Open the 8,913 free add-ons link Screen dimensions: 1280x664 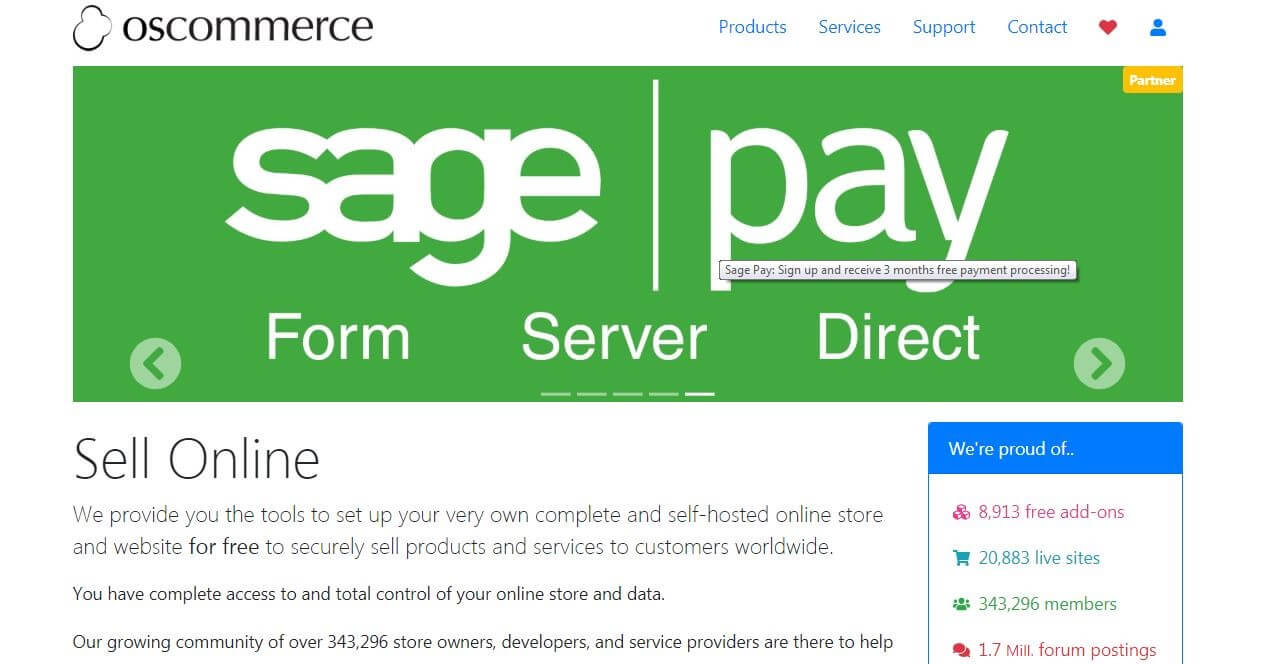coord(1051,512)
